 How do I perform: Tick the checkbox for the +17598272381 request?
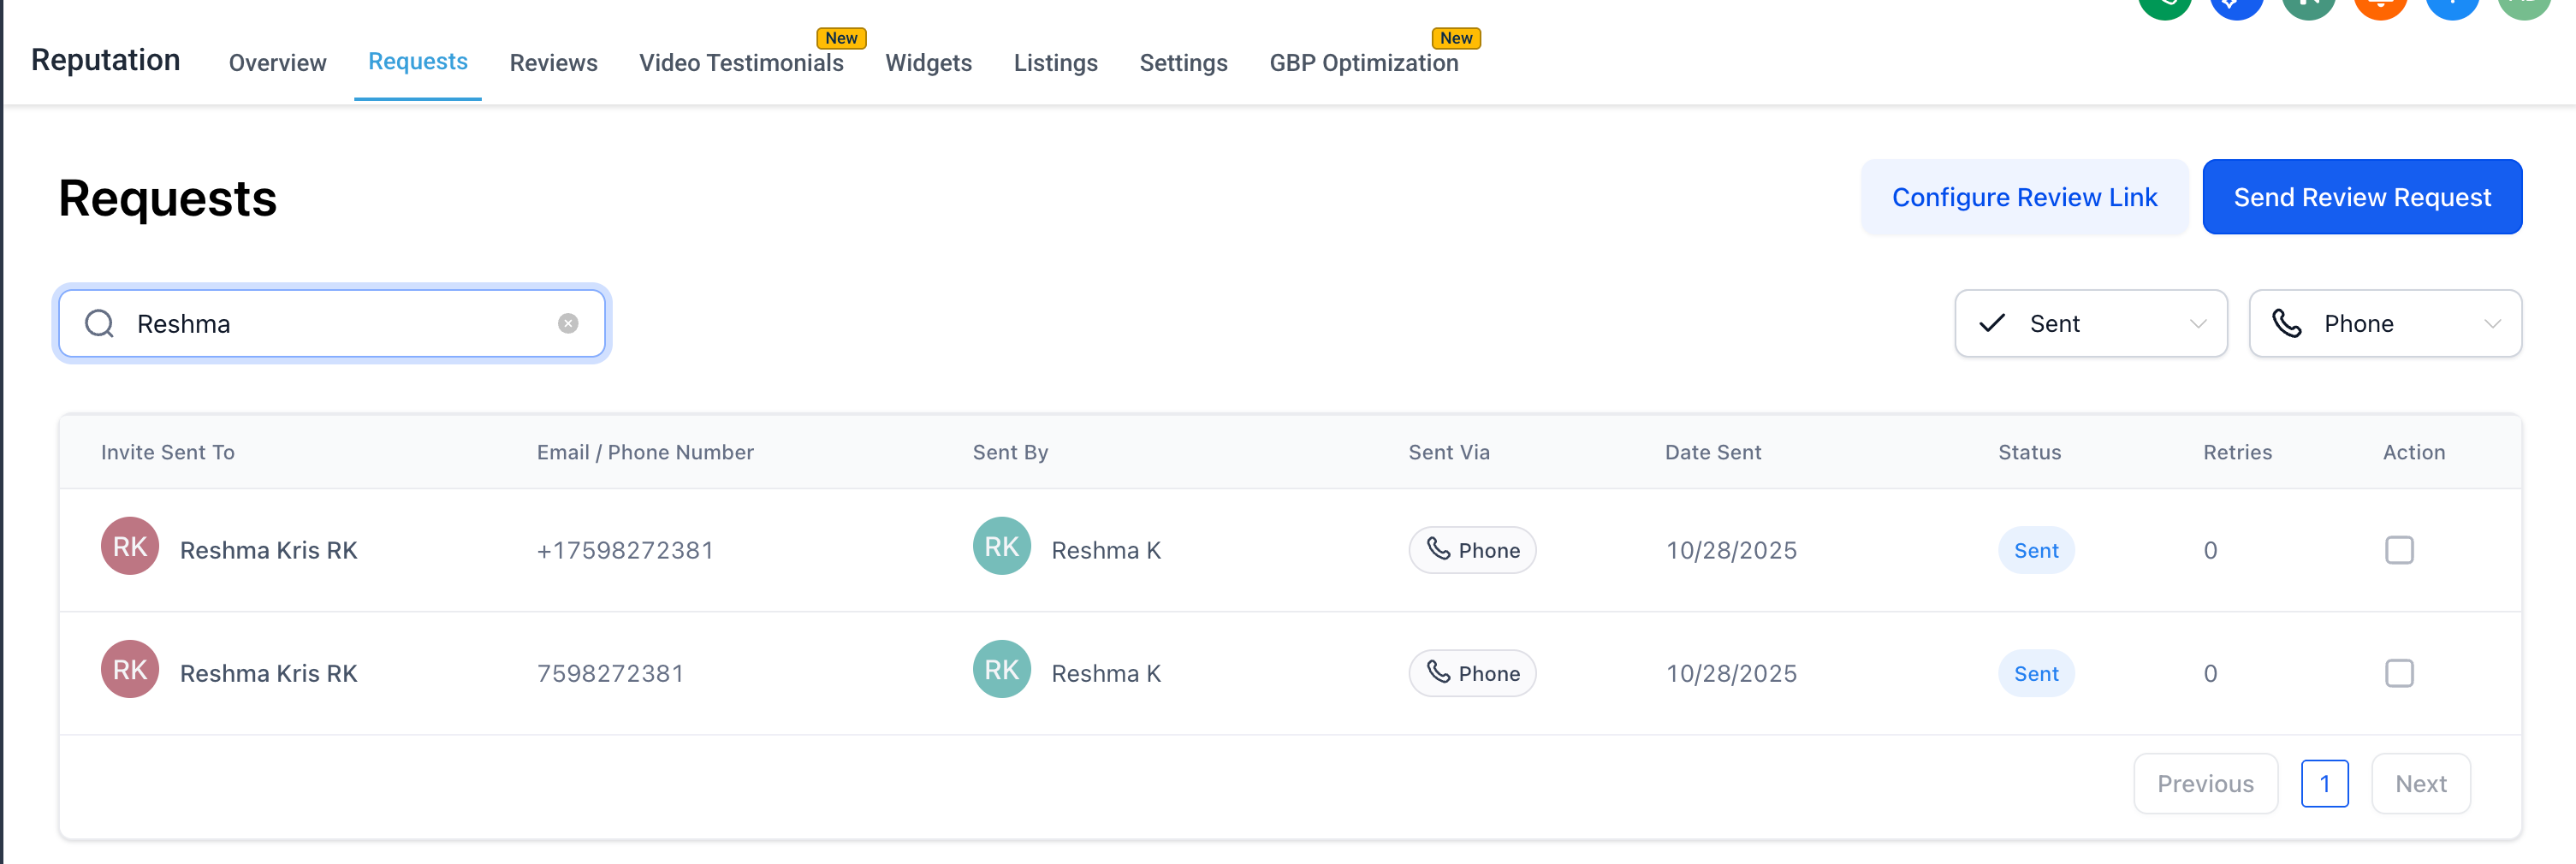2398,550
